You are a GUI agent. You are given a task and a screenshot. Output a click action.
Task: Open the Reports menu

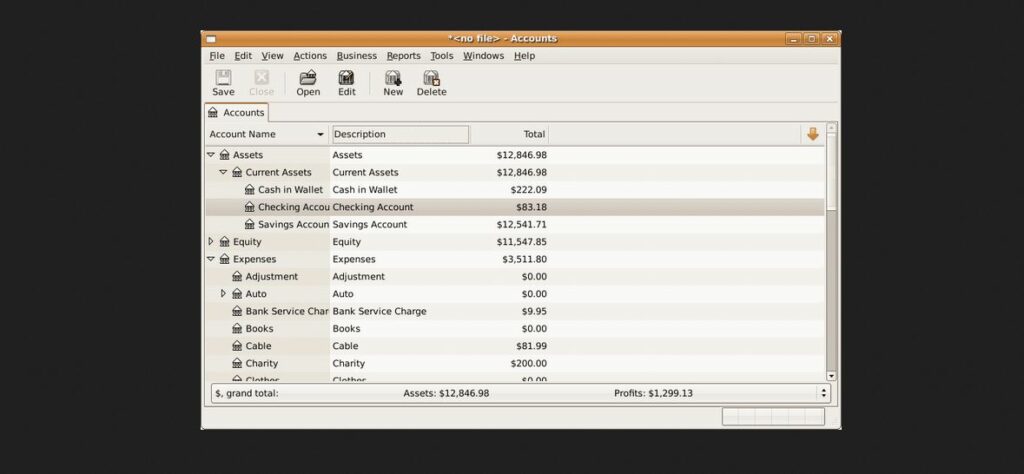click(404, 56)
